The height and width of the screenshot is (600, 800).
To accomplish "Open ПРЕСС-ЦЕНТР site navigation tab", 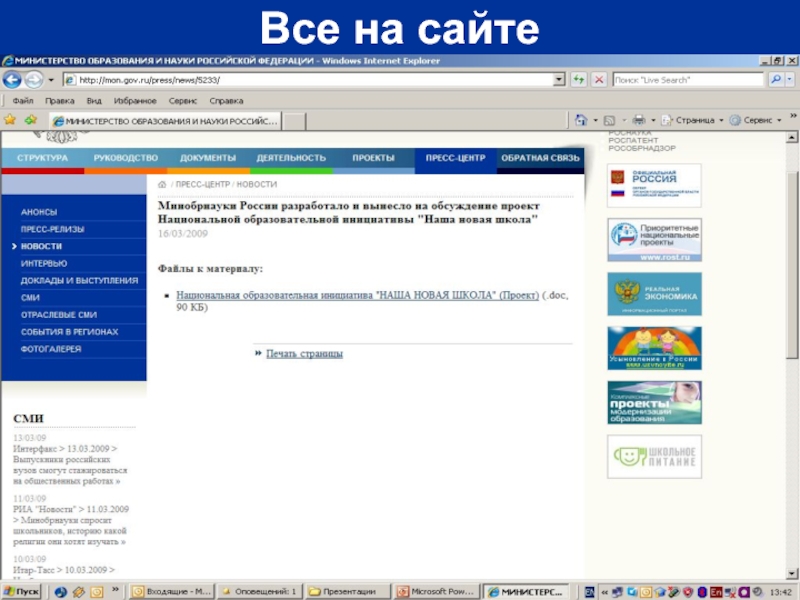I will [x=456, y=158].
